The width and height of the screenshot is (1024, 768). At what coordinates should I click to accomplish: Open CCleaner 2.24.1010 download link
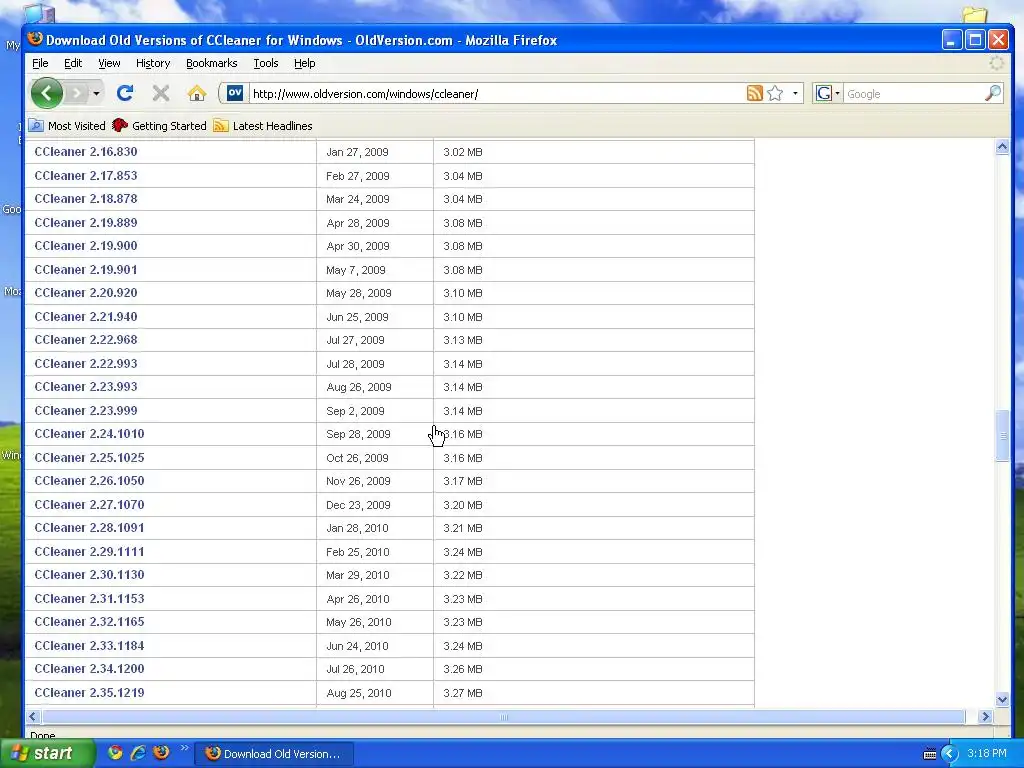[x=89, y=434]
